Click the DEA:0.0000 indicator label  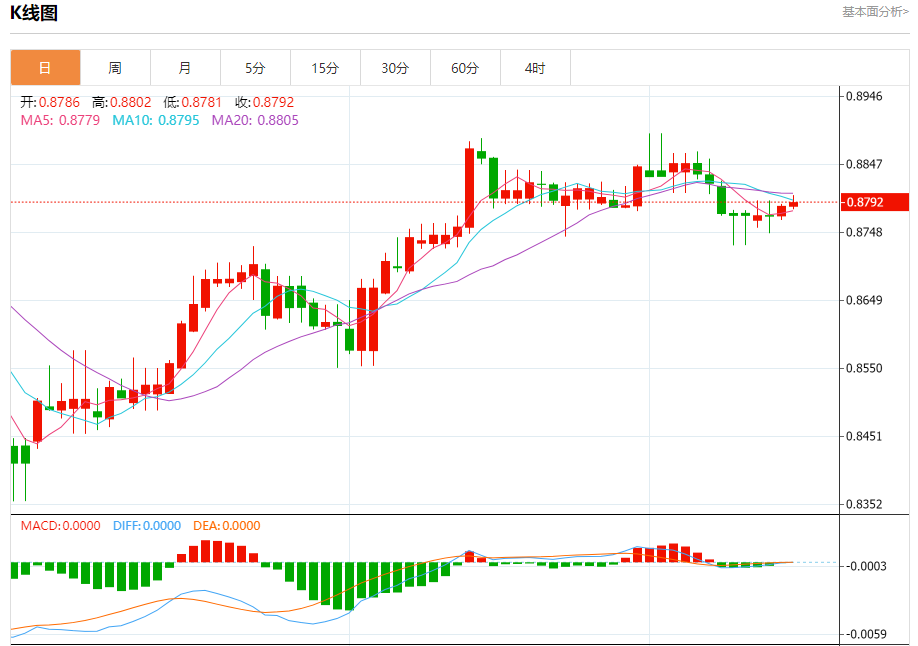tap(227, 526)
